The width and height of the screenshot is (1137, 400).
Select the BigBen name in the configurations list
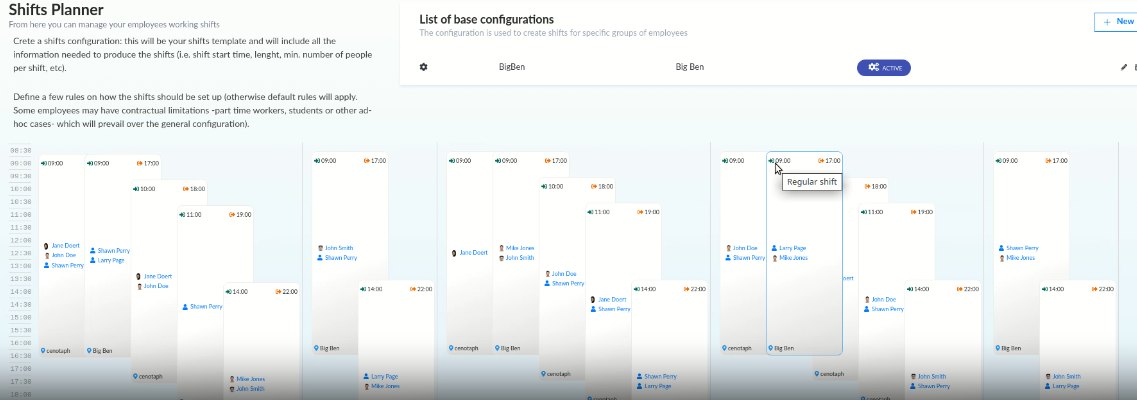pos(512,67)
